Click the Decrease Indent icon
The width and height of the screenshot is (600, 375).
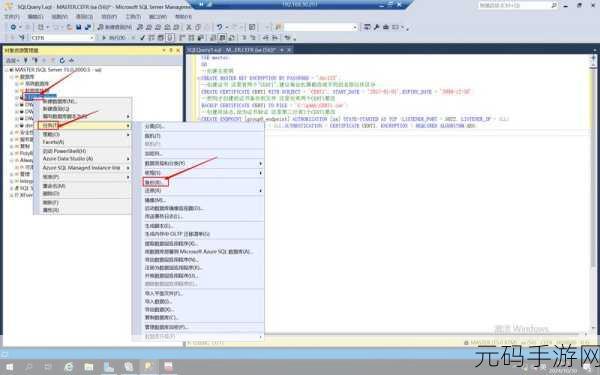[x=265, y=38]
